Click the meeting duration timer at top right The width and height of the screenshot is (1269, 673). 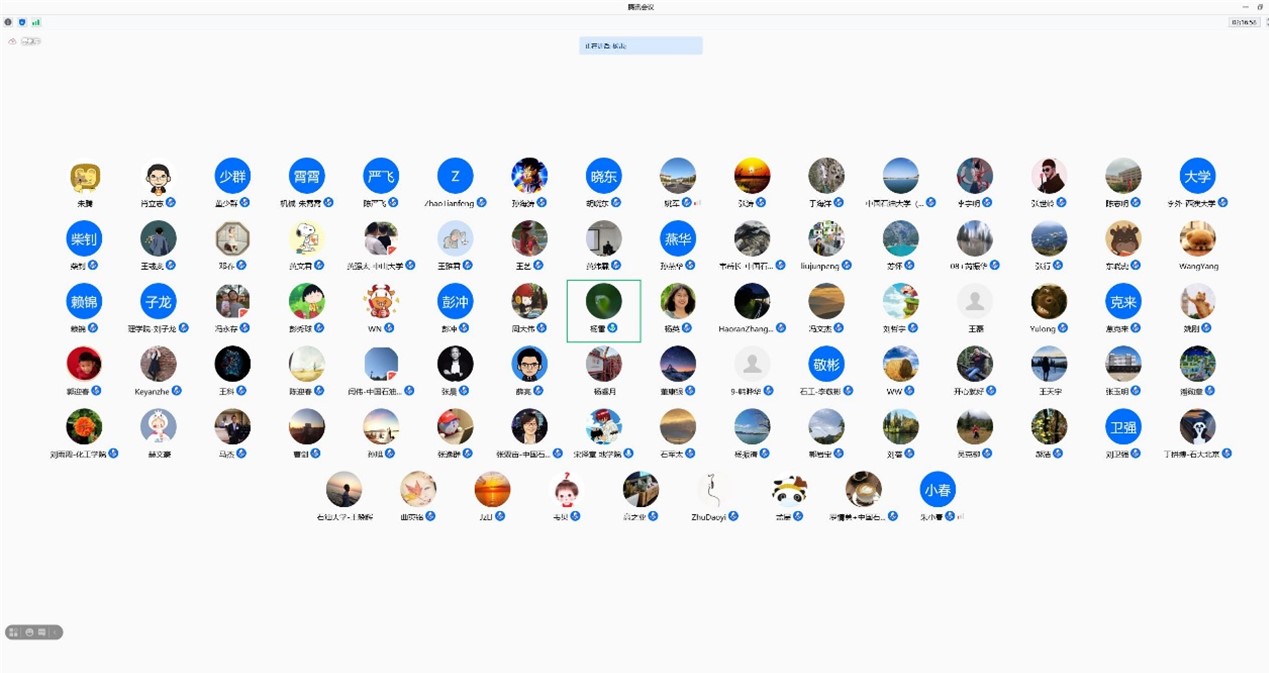pos(1244,21)
